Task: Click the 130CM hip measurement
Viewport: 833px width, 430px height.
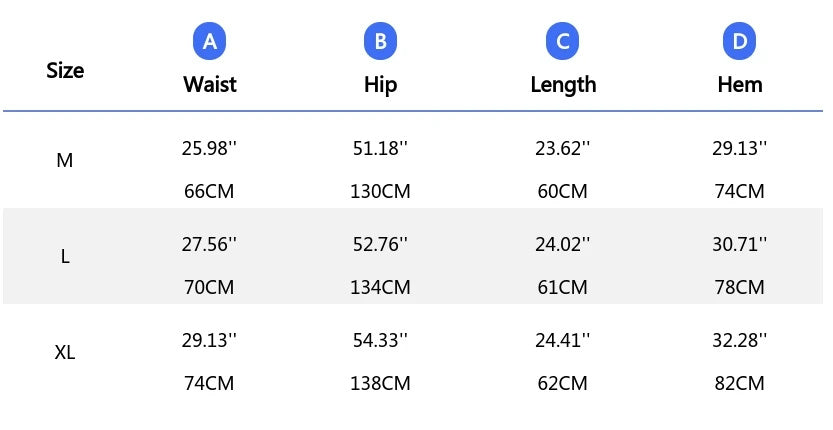Action: click(380, 191)
